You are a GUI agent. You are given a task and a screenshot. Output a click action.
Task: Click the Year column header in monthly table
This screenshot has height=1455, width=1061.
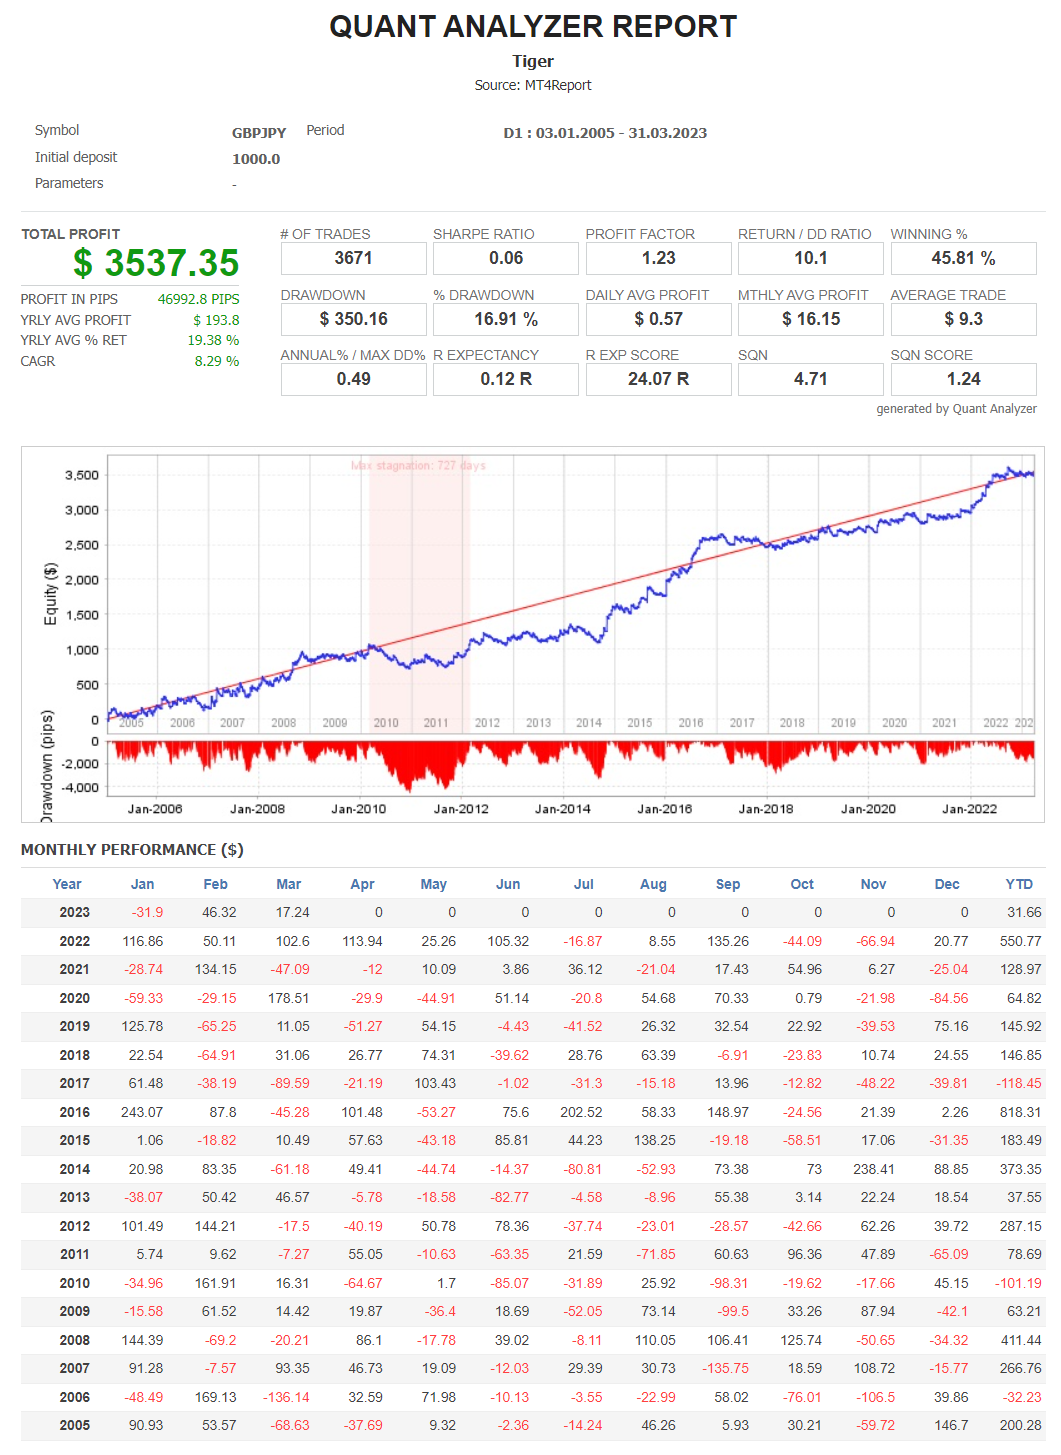pyautogui.click(x=67, y=884)
